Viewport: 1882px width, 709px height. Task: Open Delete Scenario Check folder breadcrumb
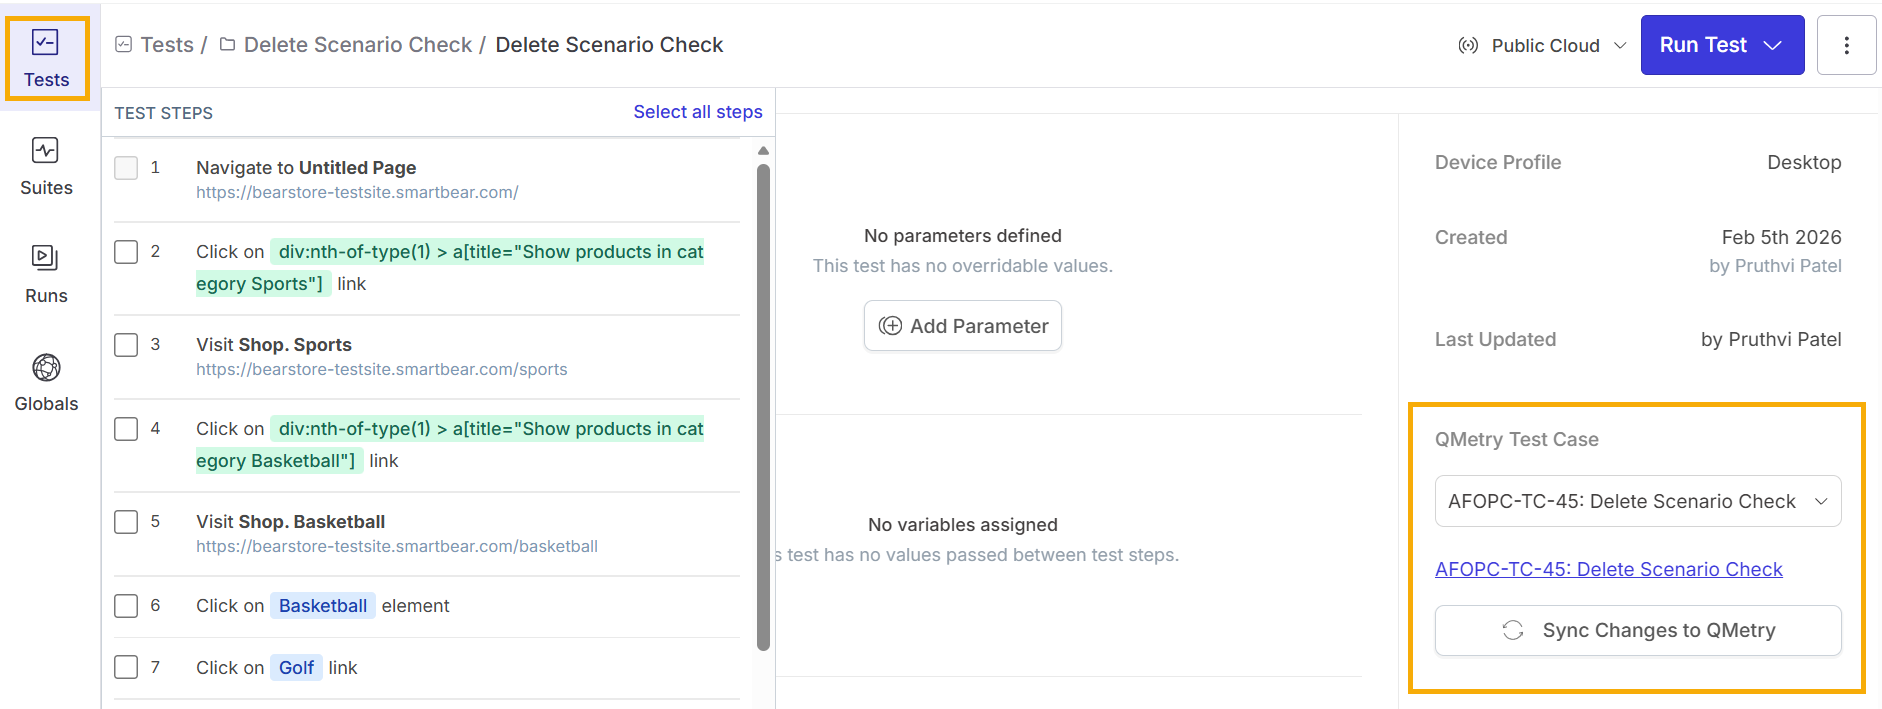pyautogui.click(x=357, y=45)
